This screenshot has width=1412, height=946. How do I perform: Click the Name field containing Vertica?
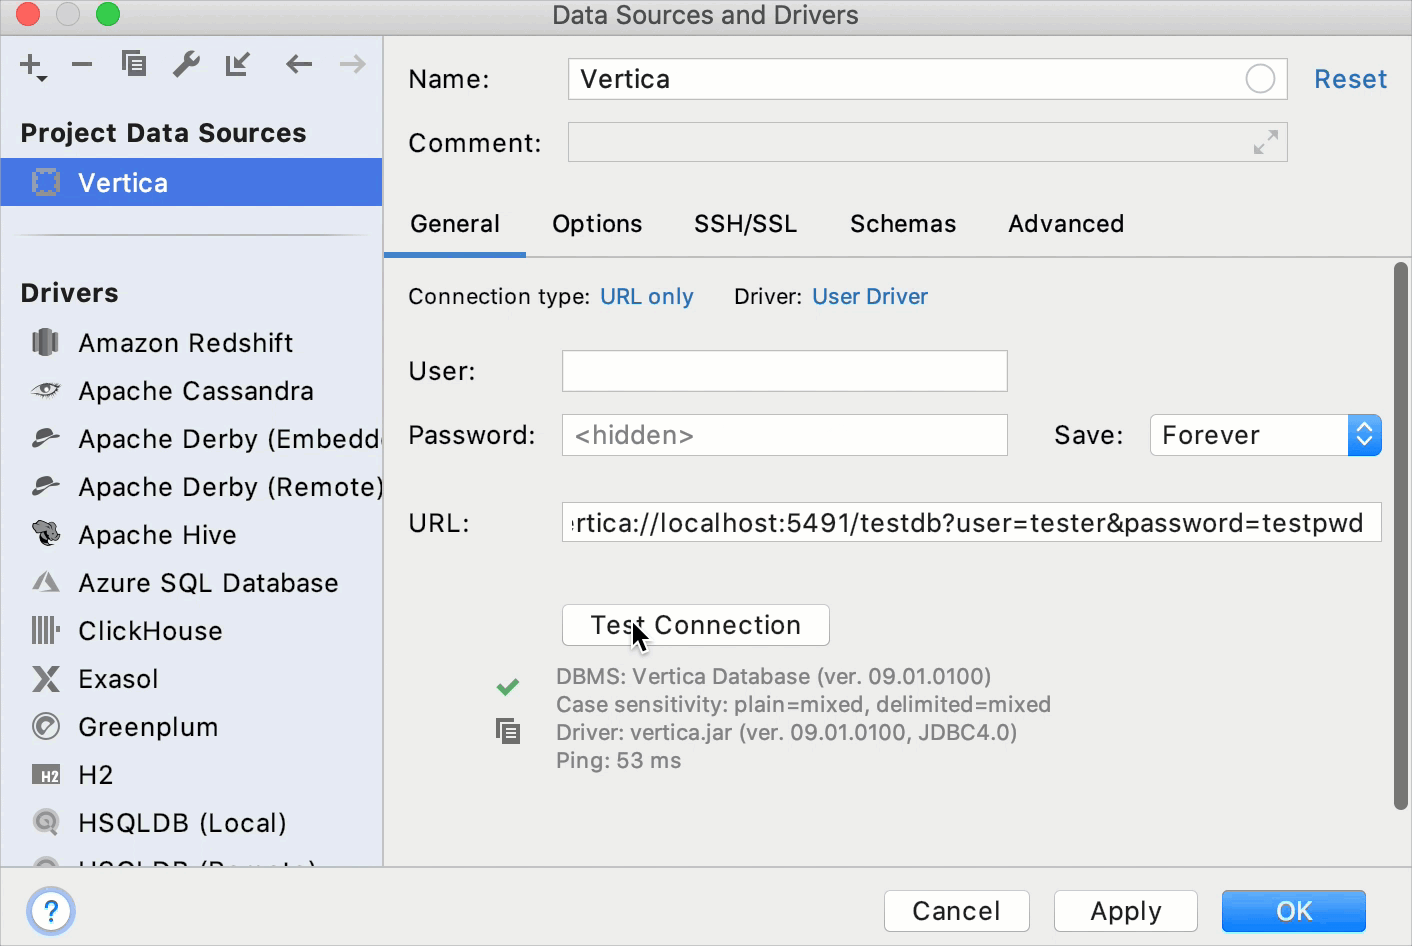click(927, 79)
